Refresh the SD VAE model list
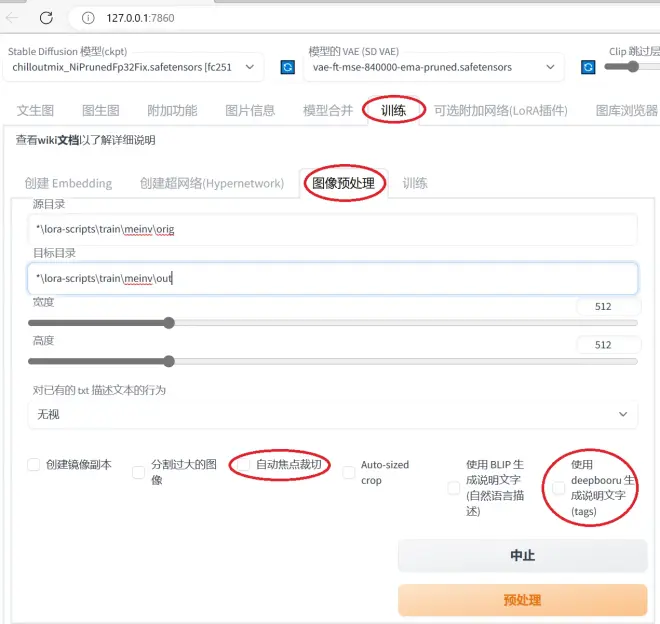The width and height of the screenshot is (660, 624). (588, 67)
